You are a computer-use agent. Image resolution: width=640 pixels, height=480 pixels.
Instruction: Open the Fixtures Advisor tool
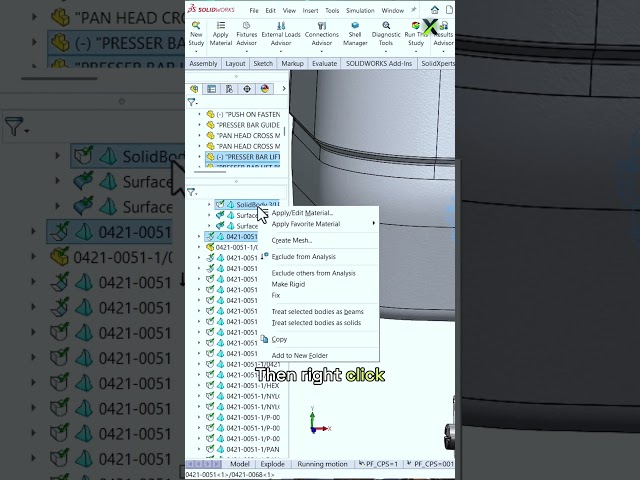[x=247, y=34]
